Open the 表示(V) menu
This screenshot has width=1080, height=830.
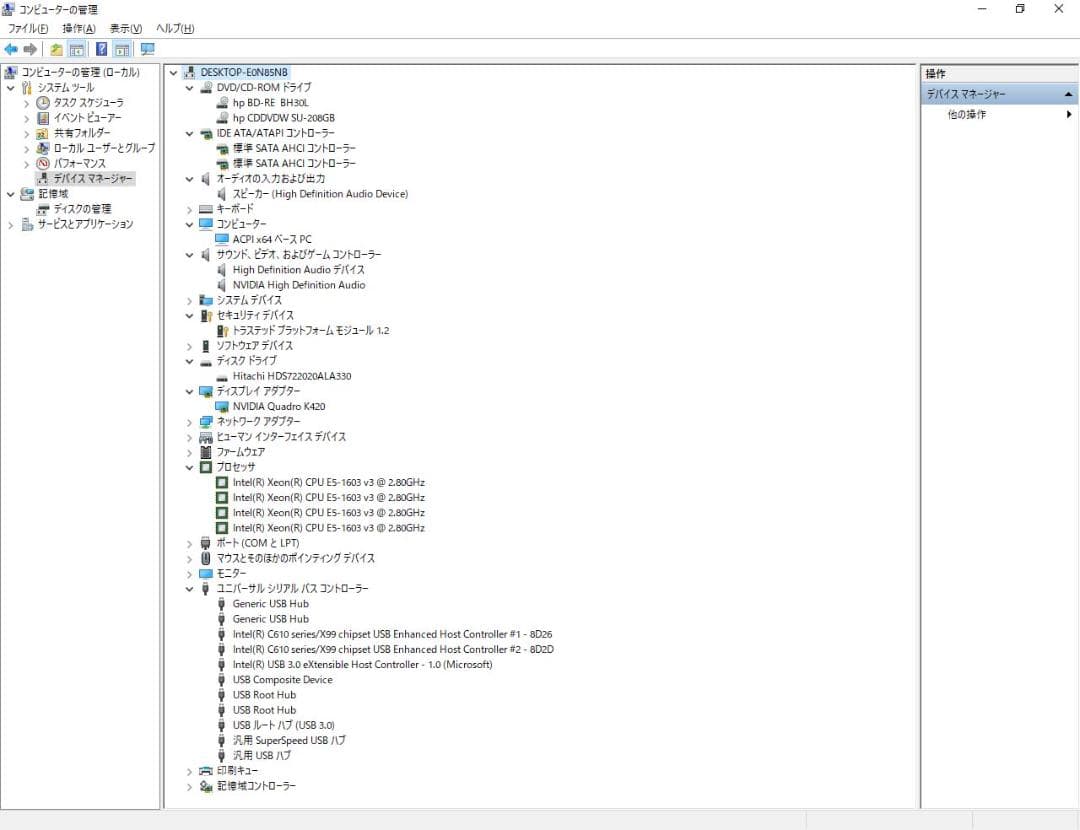pyautogui.click(x=126, y=29)
